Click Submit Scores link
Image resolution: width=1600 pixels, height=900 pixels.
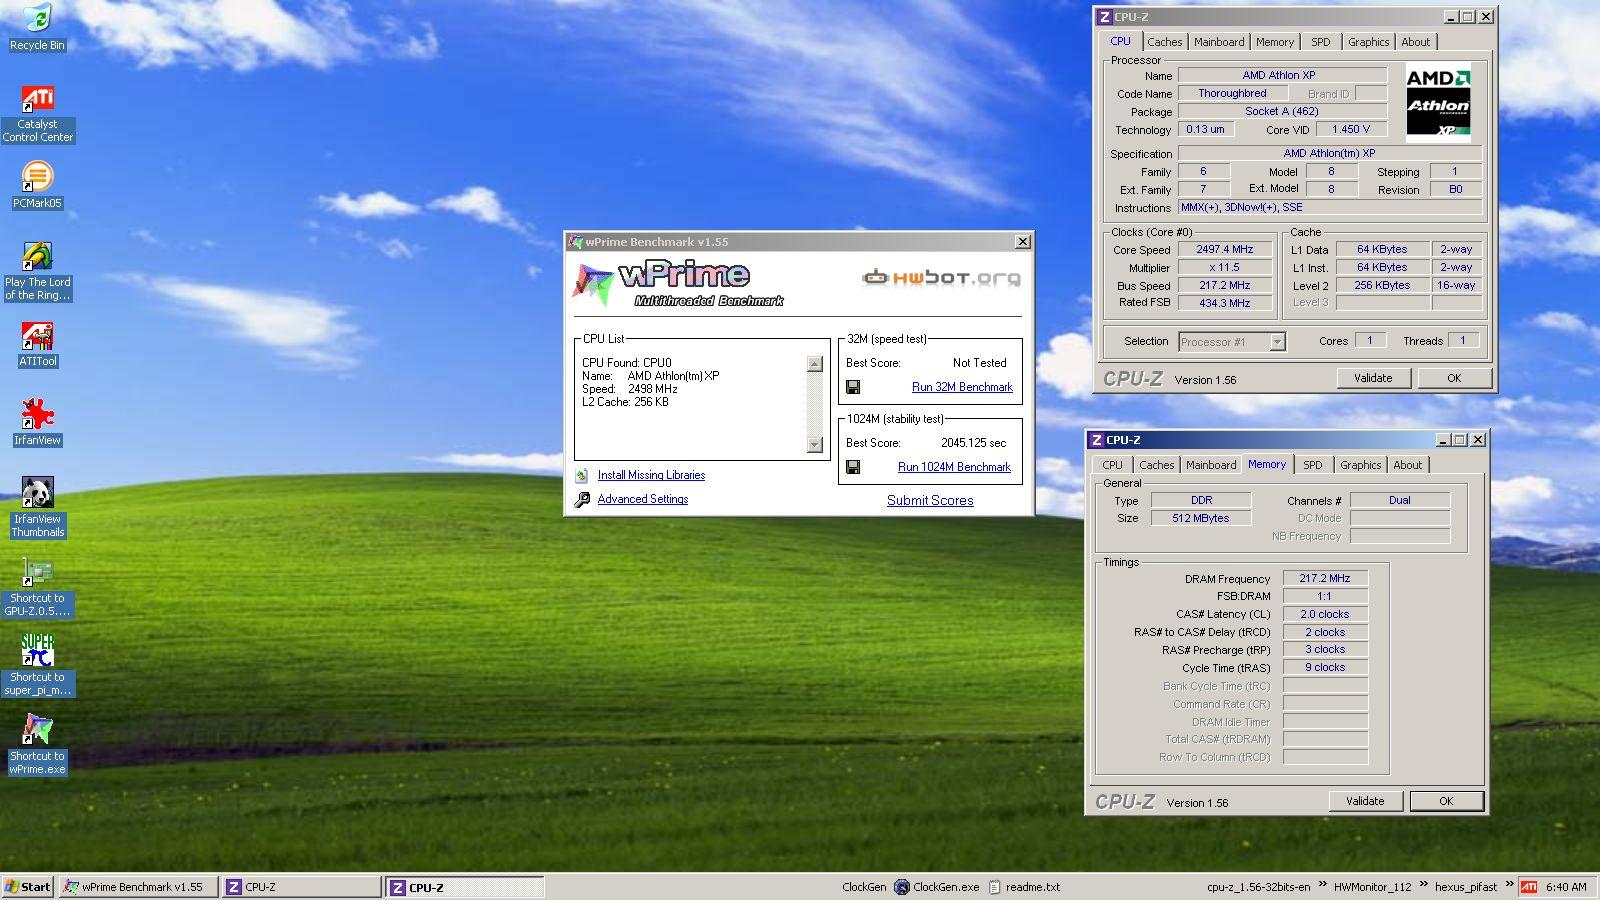(x=930, y=501)
